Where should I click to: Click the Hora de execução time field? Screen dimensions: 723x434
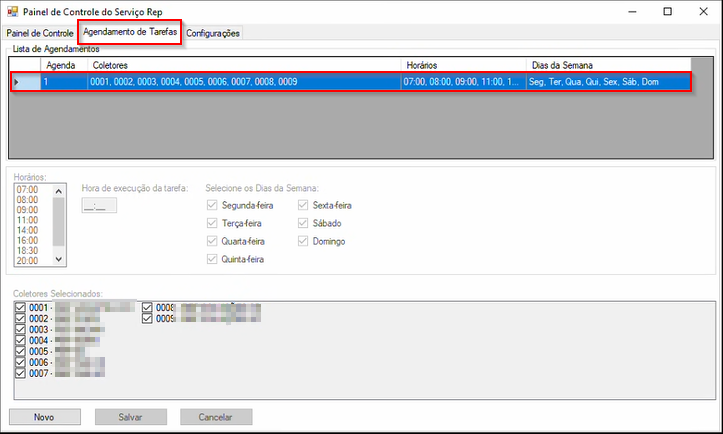click(x=100, y=206)
